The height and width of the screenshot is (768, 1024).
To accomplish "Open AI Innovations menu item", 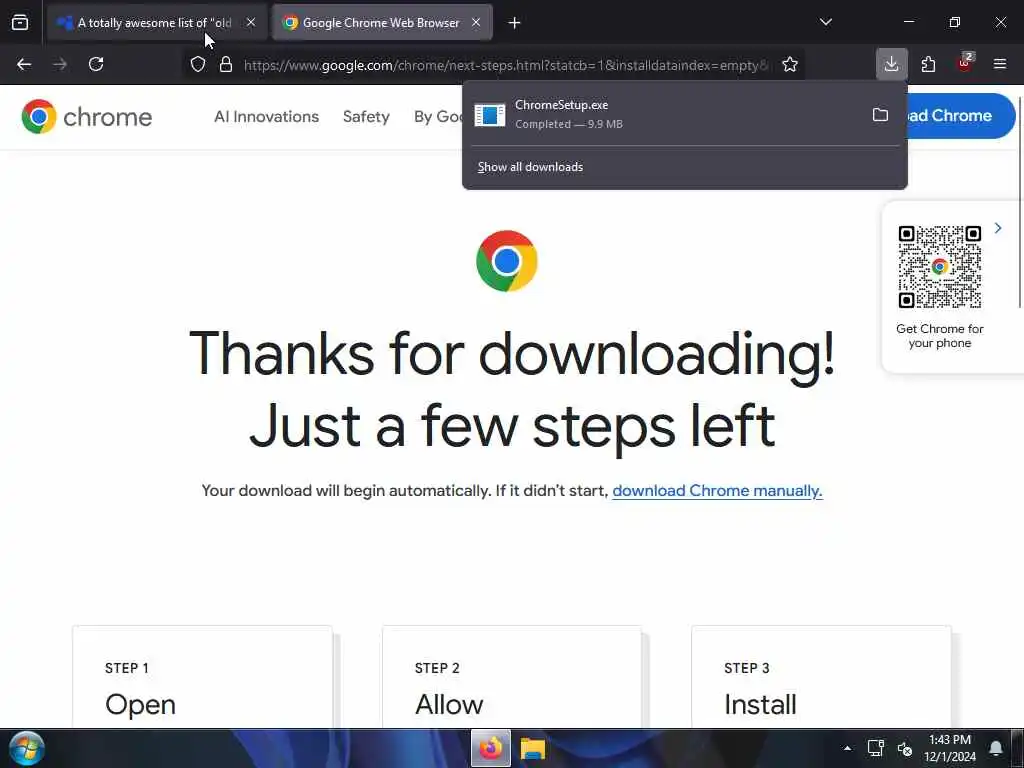I will (x=266, y=116).
